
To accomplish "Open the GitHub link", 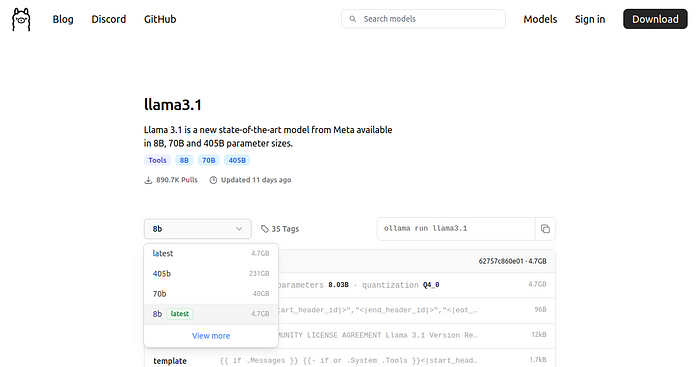I will tap(160, 19).
